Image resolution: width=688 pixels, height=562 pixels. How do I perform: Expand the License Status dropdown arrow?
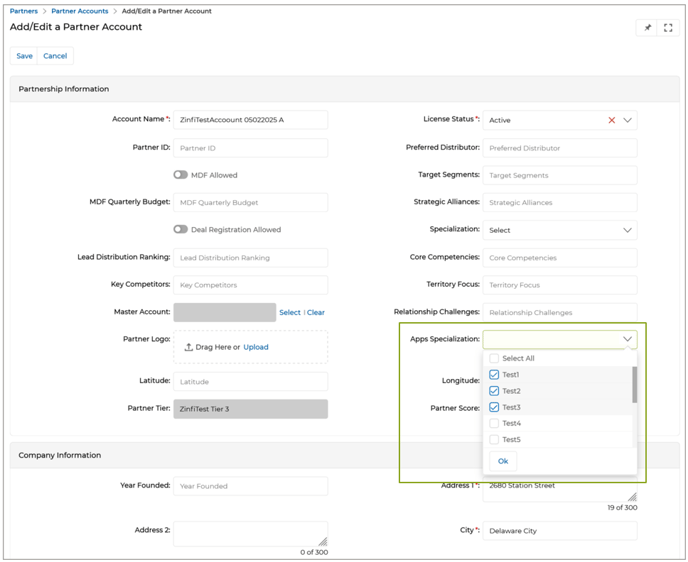tap(627, 120)
